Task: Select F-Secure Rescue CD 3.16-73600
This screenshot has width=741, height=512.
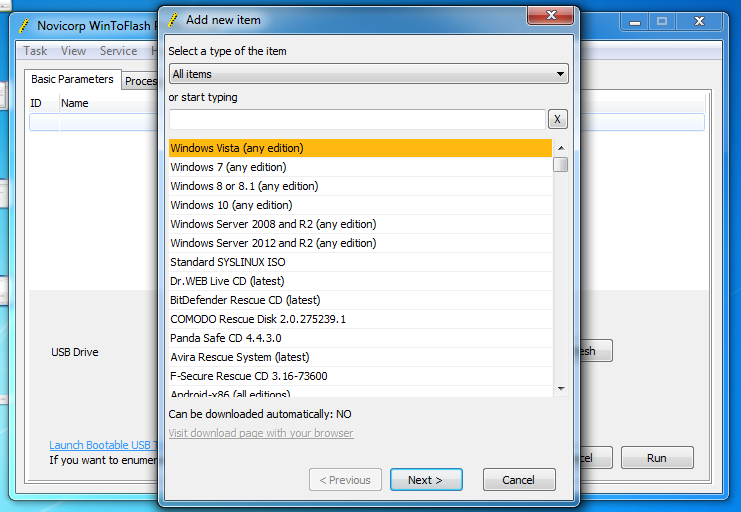Action: [x=360, y=376]
